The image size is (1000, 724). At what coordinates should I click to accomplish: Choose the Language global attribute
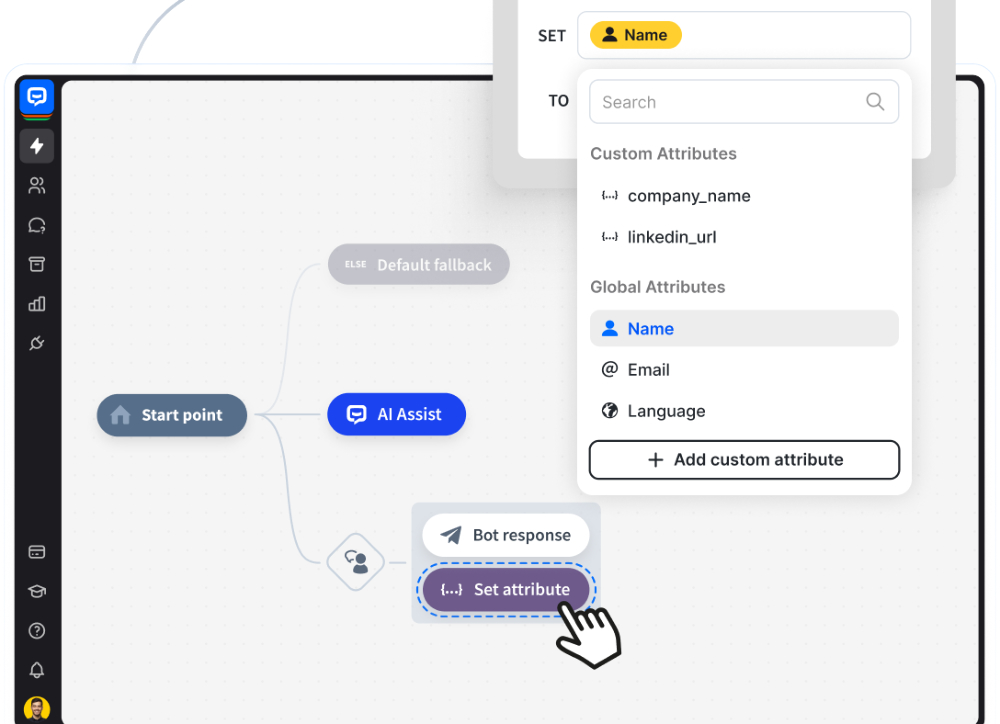(x=666, y=411)
